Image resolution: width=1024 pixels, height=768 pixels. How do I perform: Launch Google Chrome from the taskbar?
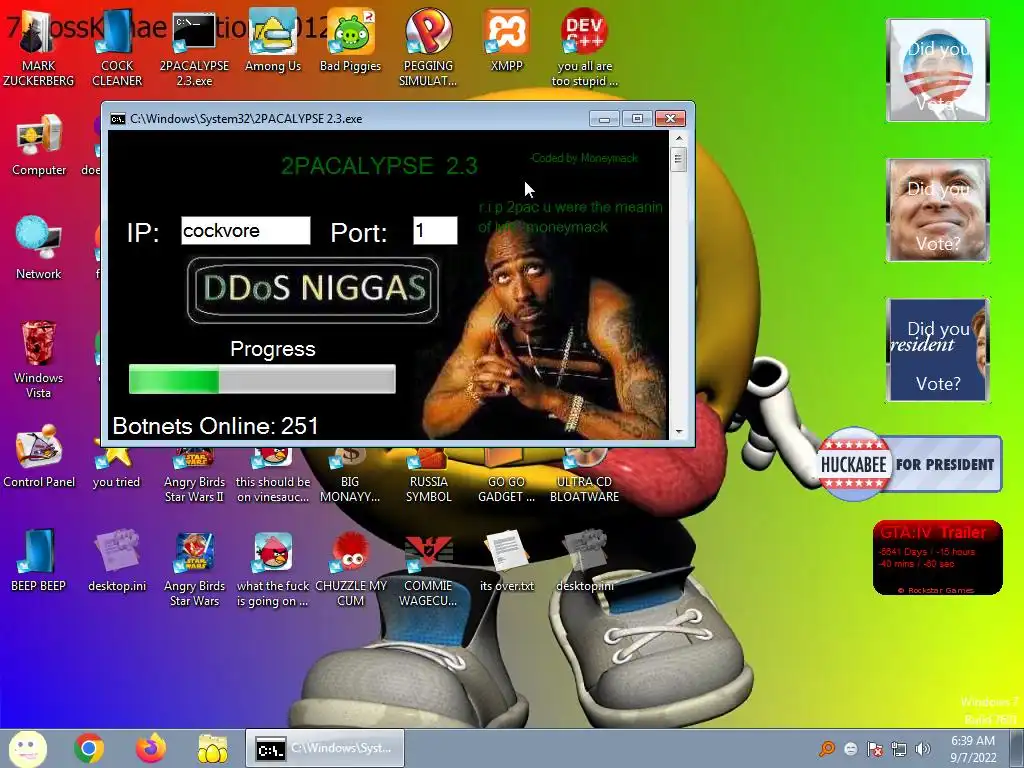89,748
